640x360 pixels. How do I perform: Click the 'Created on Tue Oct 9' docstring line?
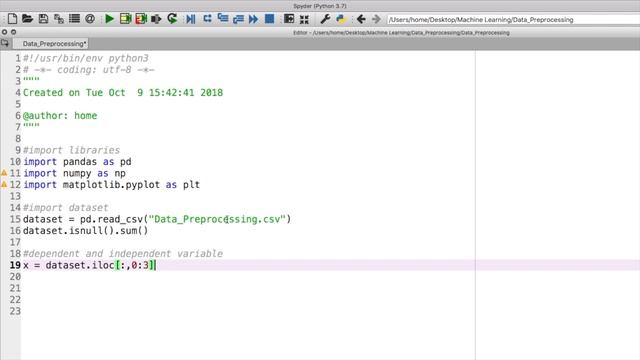pos(123,93)
